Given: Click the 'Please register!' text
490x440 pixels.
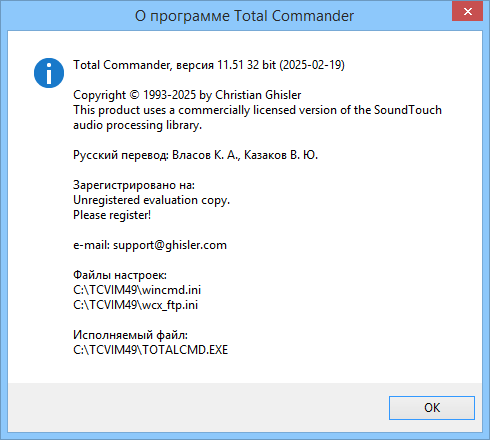Looking at the screenshot, I should click(112, 215).
